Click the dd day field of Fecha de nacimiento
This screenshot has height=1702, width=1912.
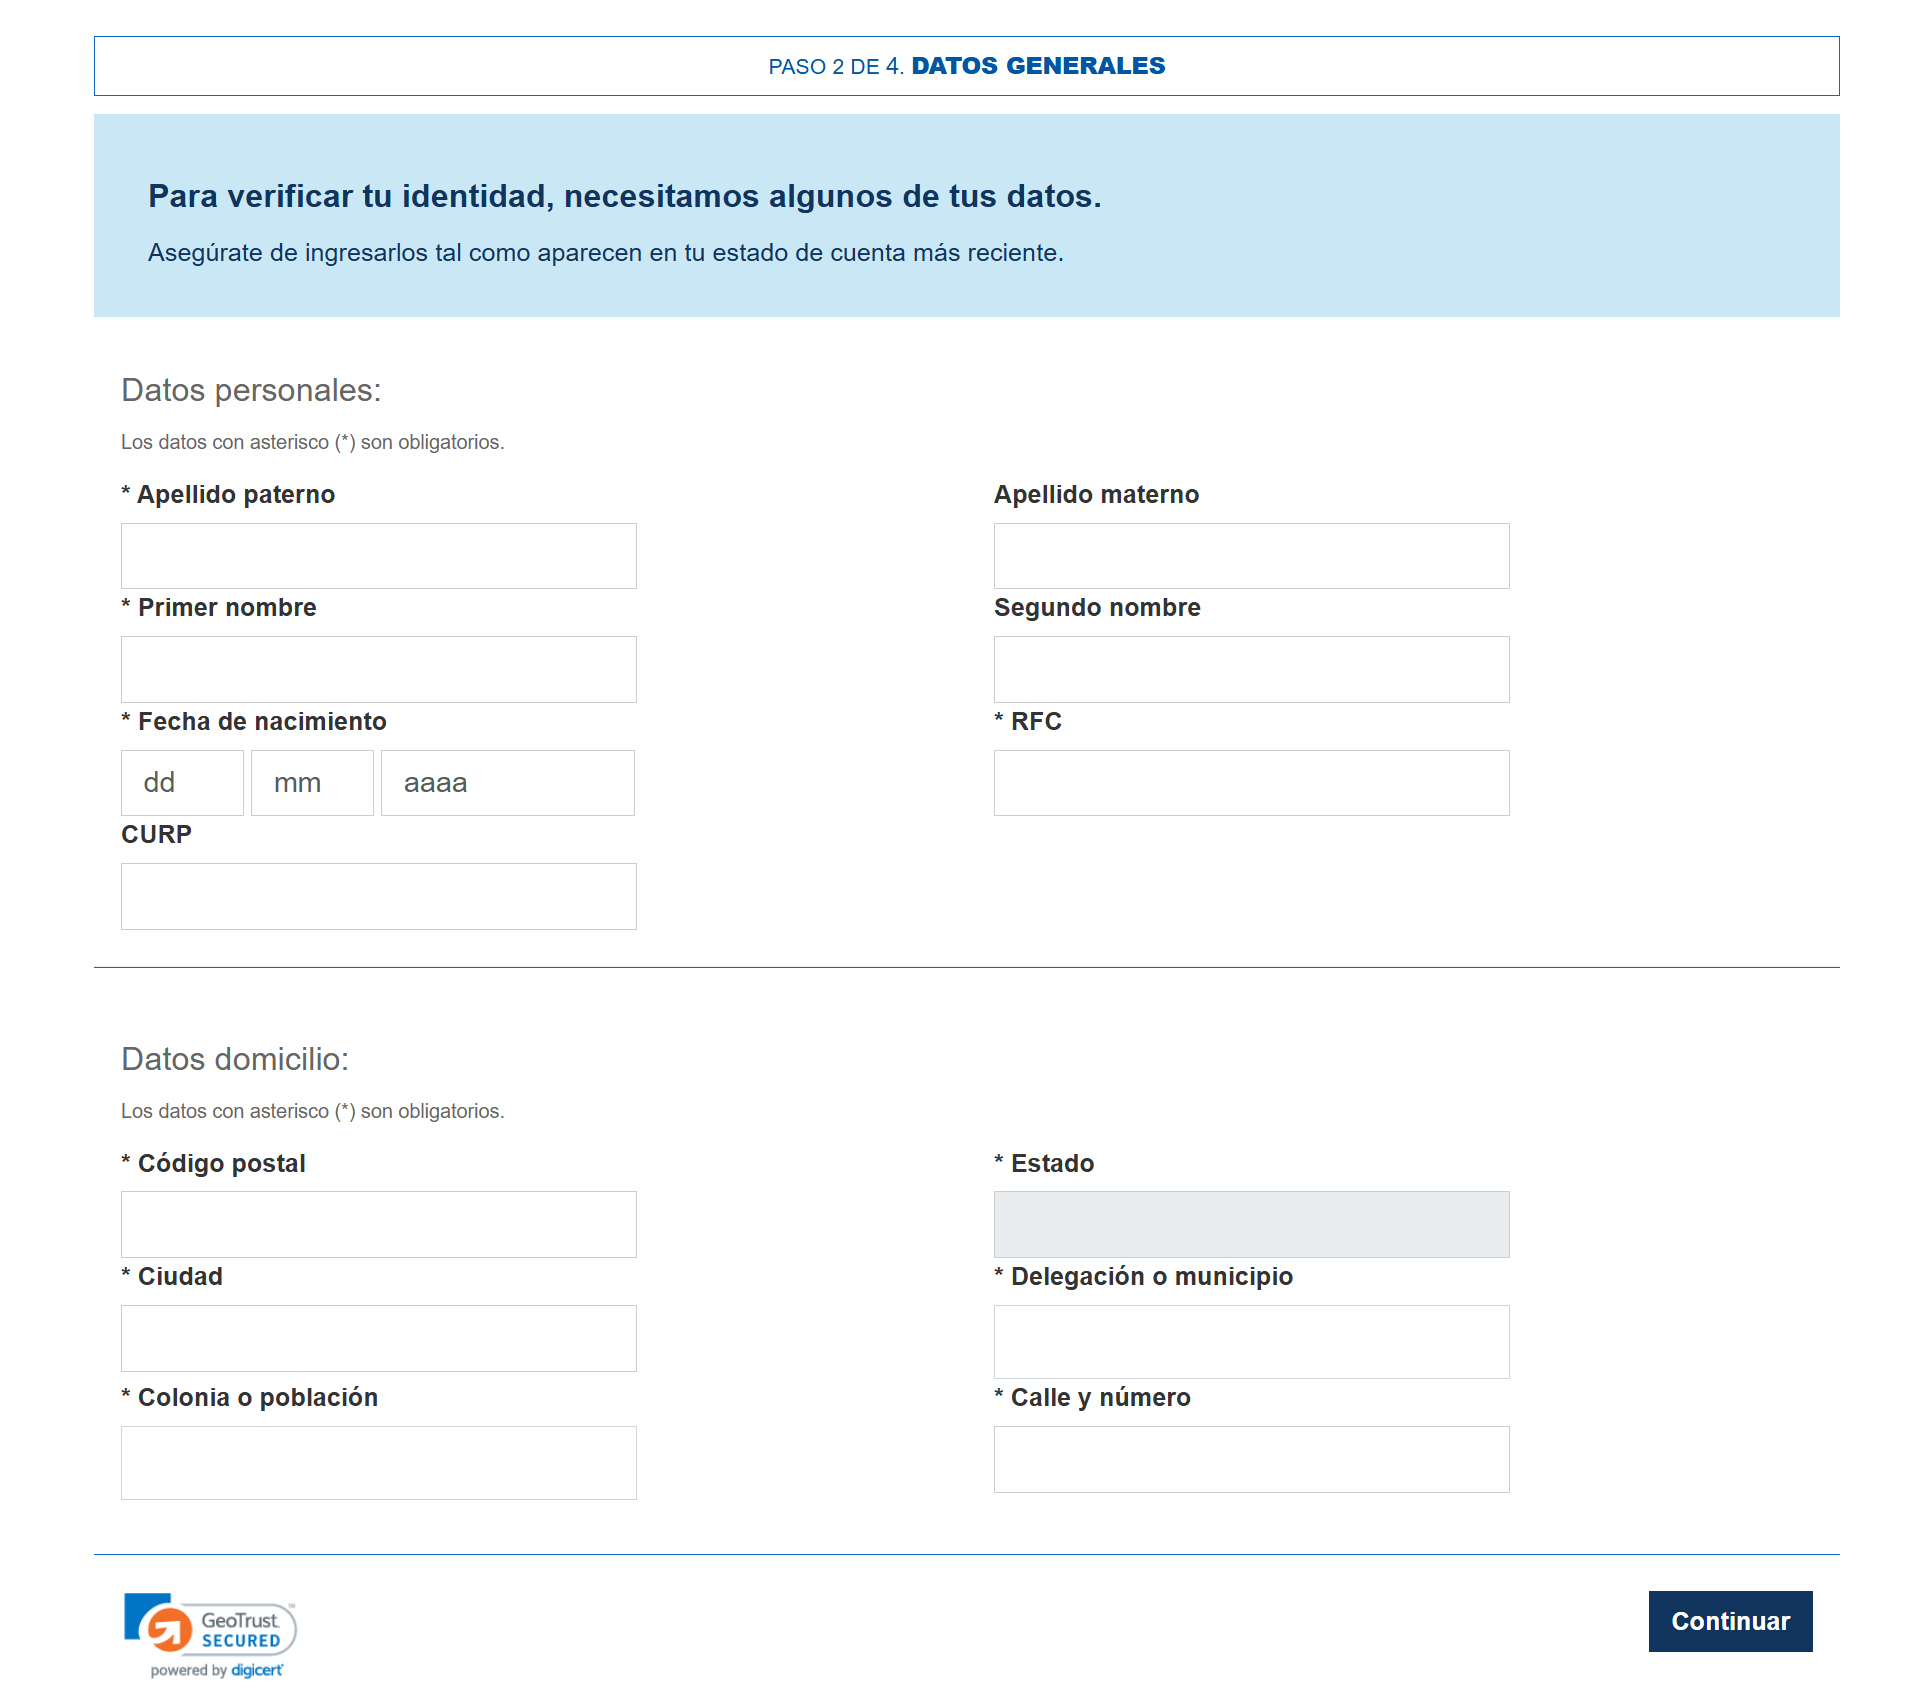click(x=182, y=782)
